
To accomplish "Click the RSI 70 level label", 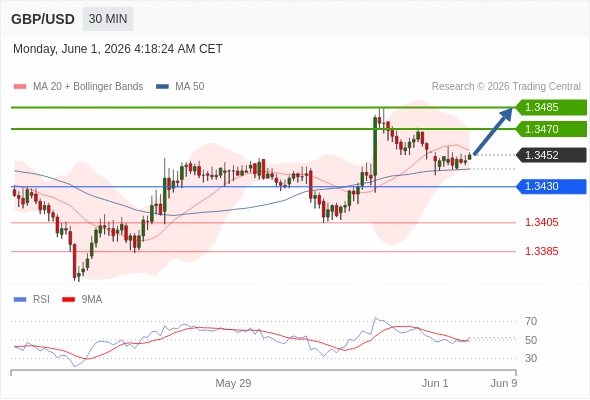I will (x=531, y=321).
